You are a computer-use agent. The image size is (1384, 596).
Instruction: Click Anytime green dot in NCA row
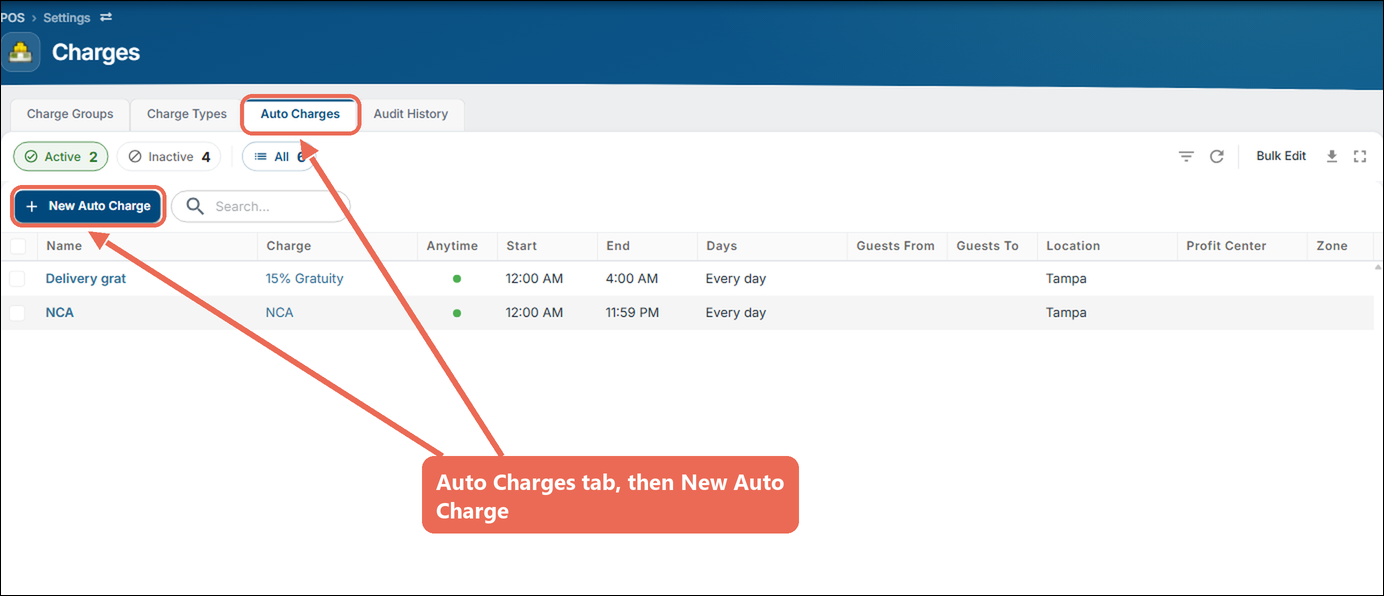click(457, 313)
